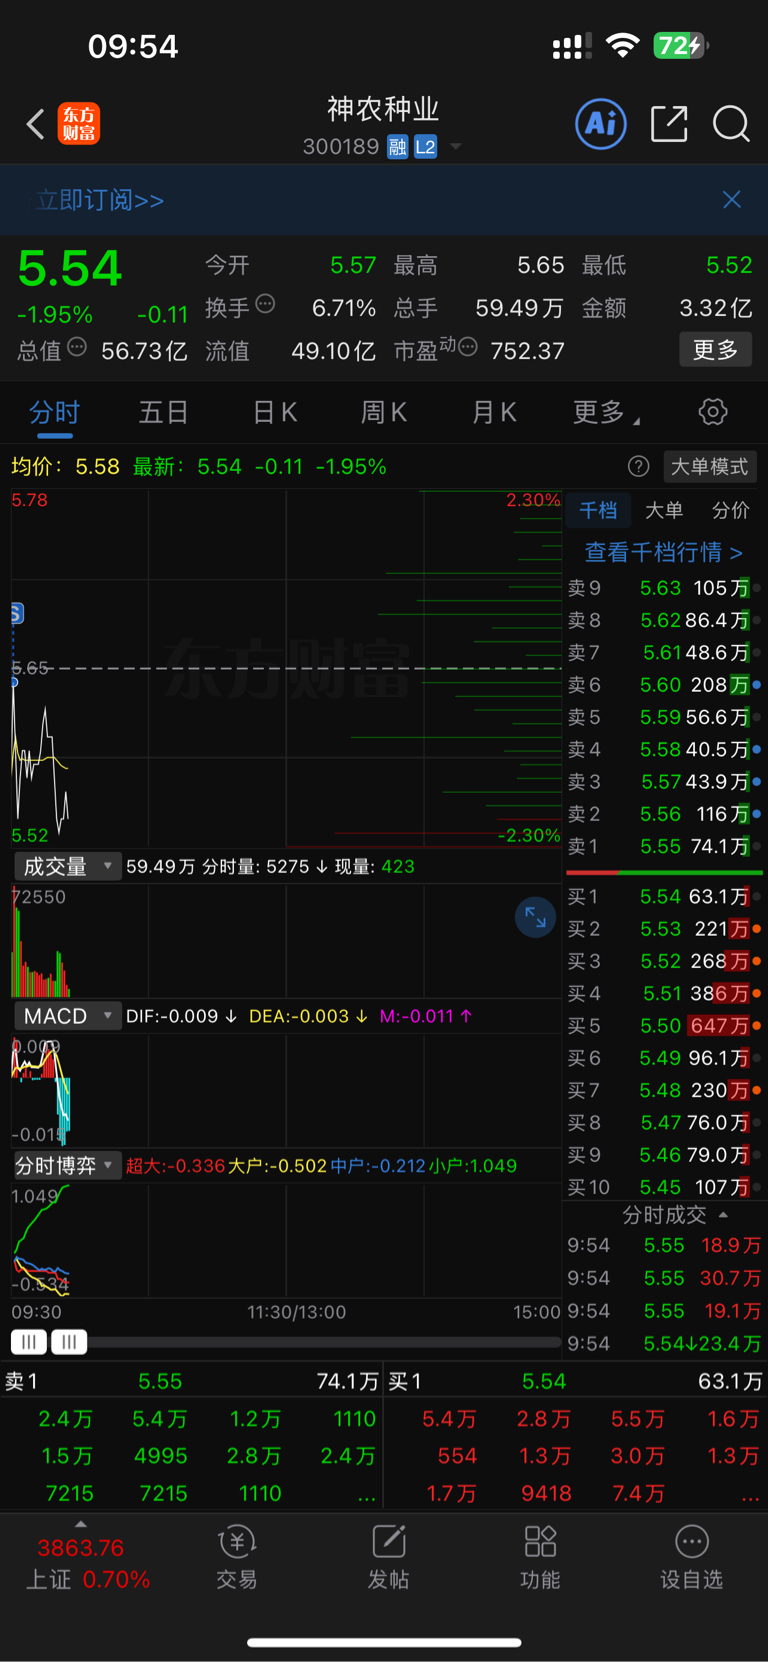
Task: Open 查看千档行情 link
Action: point(664,552)
